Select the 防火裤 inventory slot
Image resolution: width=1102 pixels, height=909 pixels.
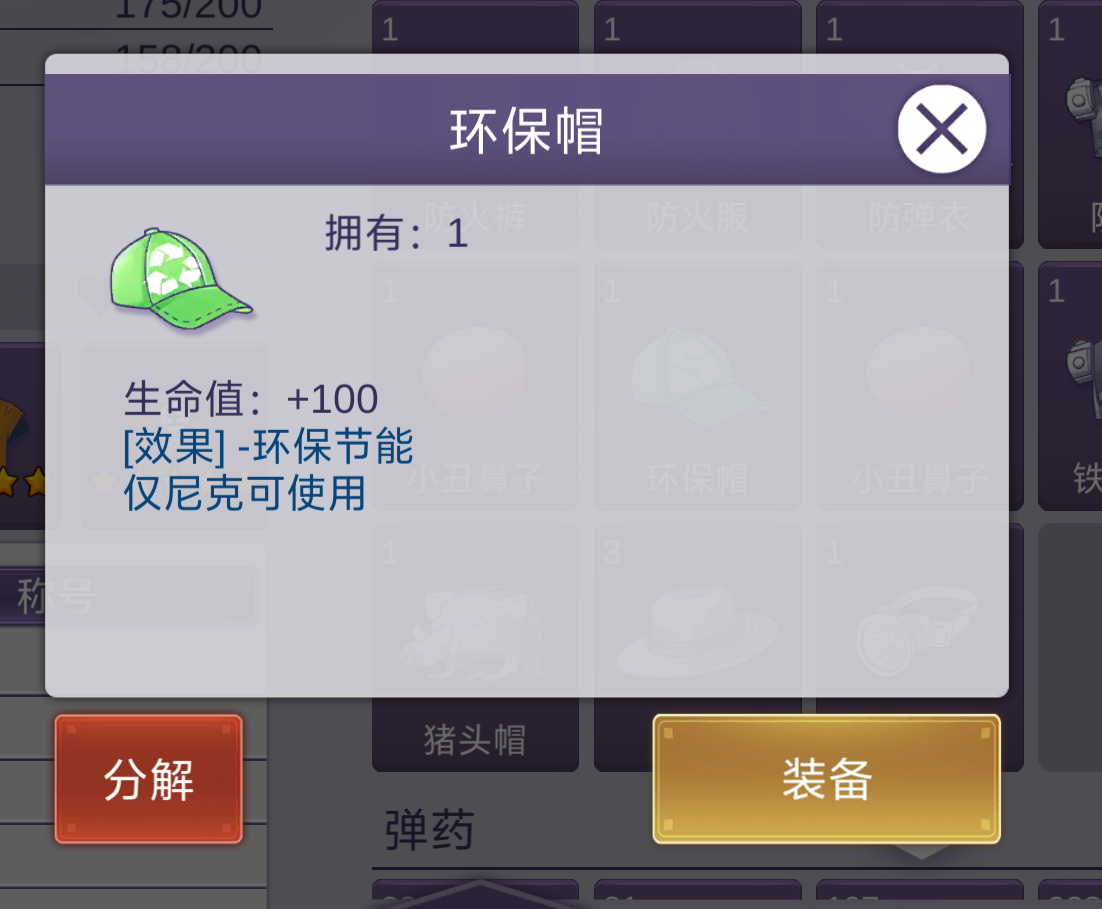[x=475, y=124]
